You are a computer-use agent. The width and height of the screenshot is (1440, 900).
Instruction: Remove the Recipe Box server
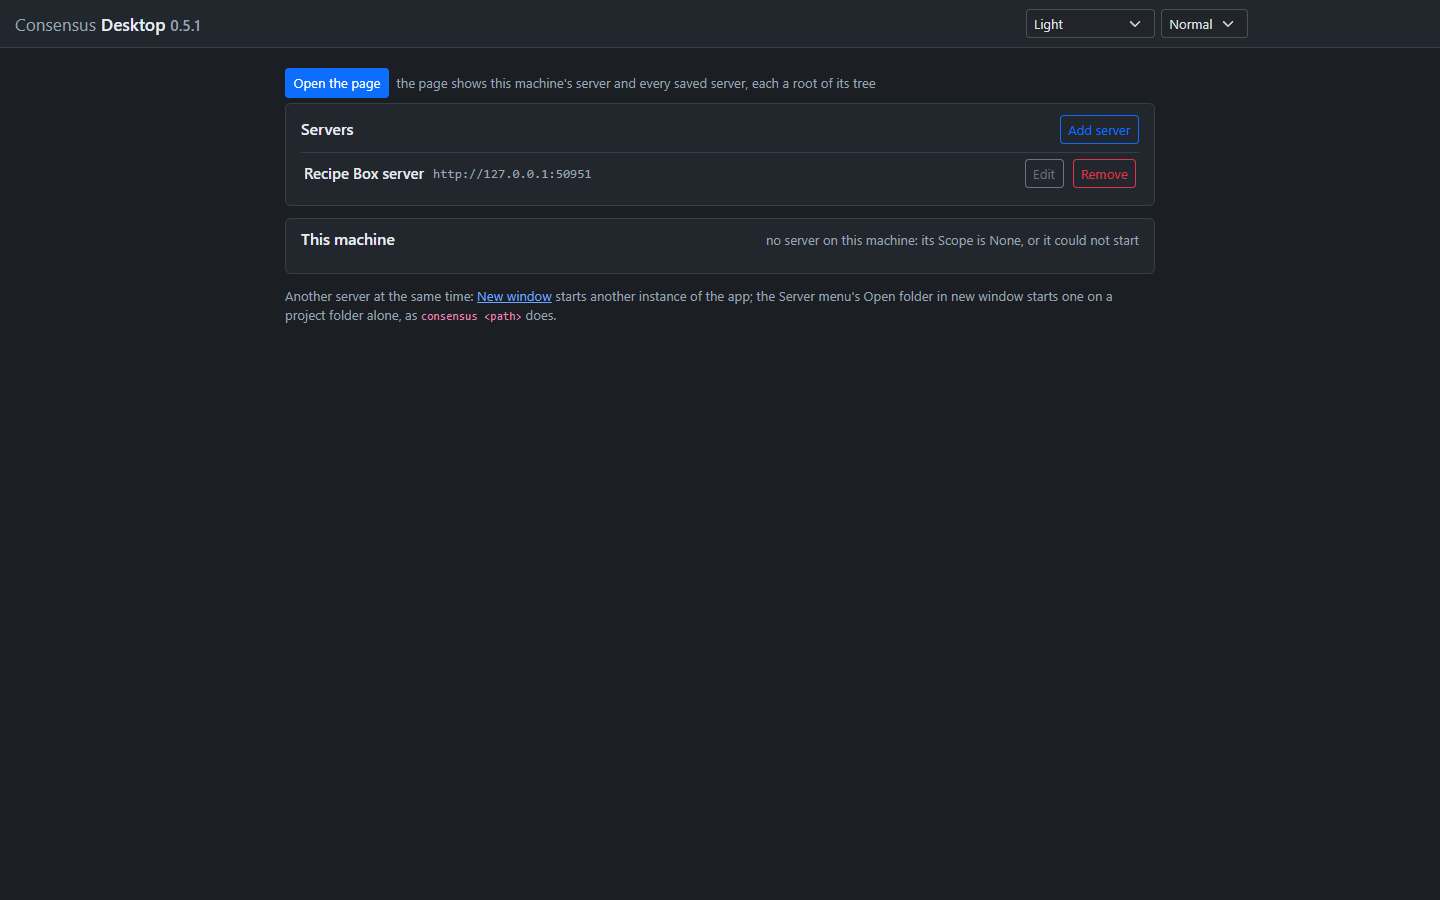[1104, 174]
